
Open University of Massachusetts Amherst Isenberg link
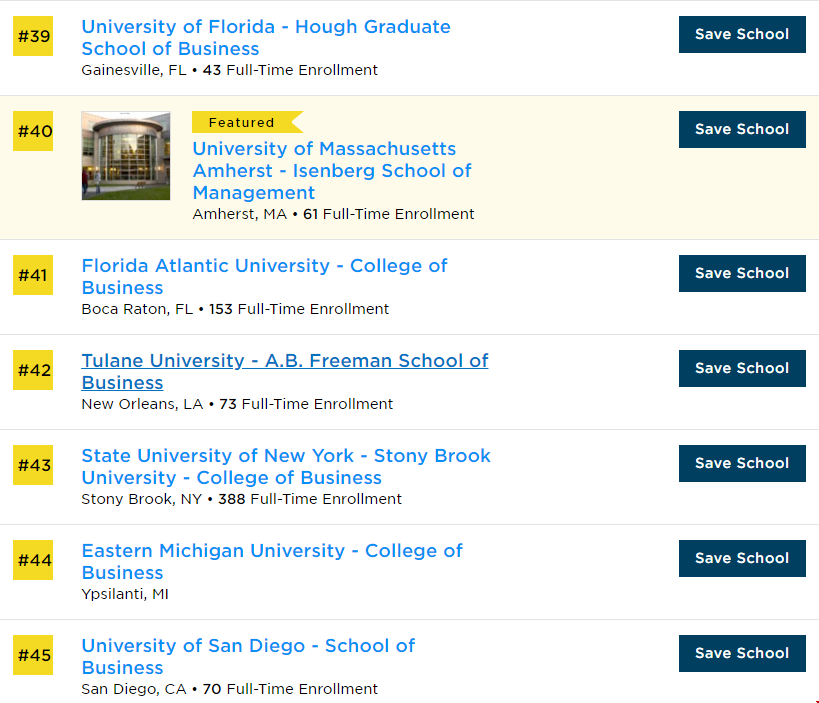[x=332, y=170]
